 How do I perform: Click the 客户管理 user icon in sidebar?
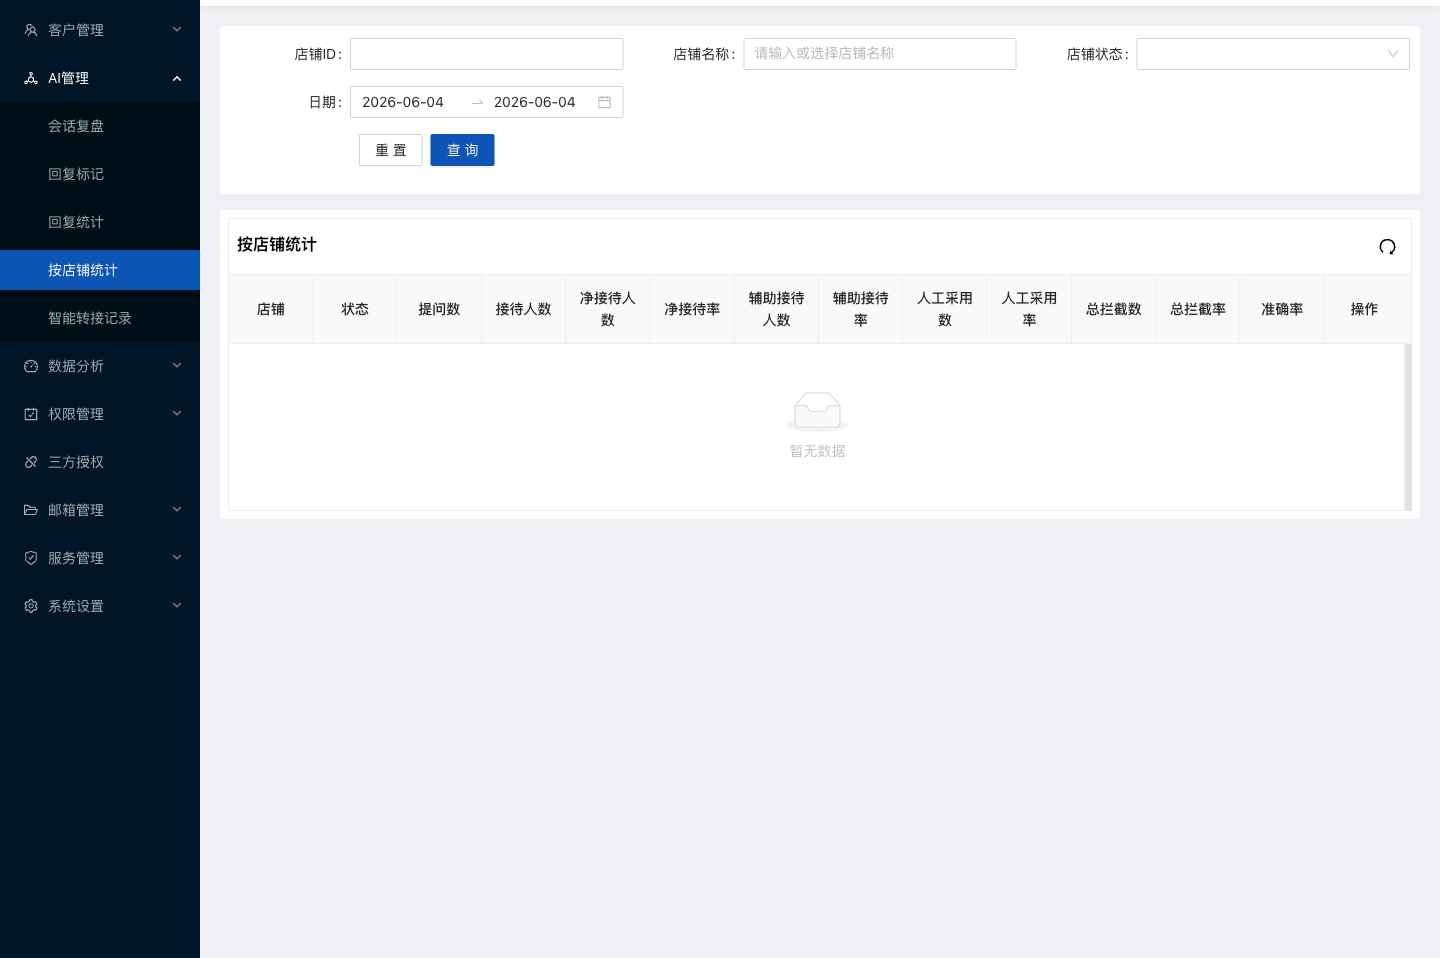[31, 30]
